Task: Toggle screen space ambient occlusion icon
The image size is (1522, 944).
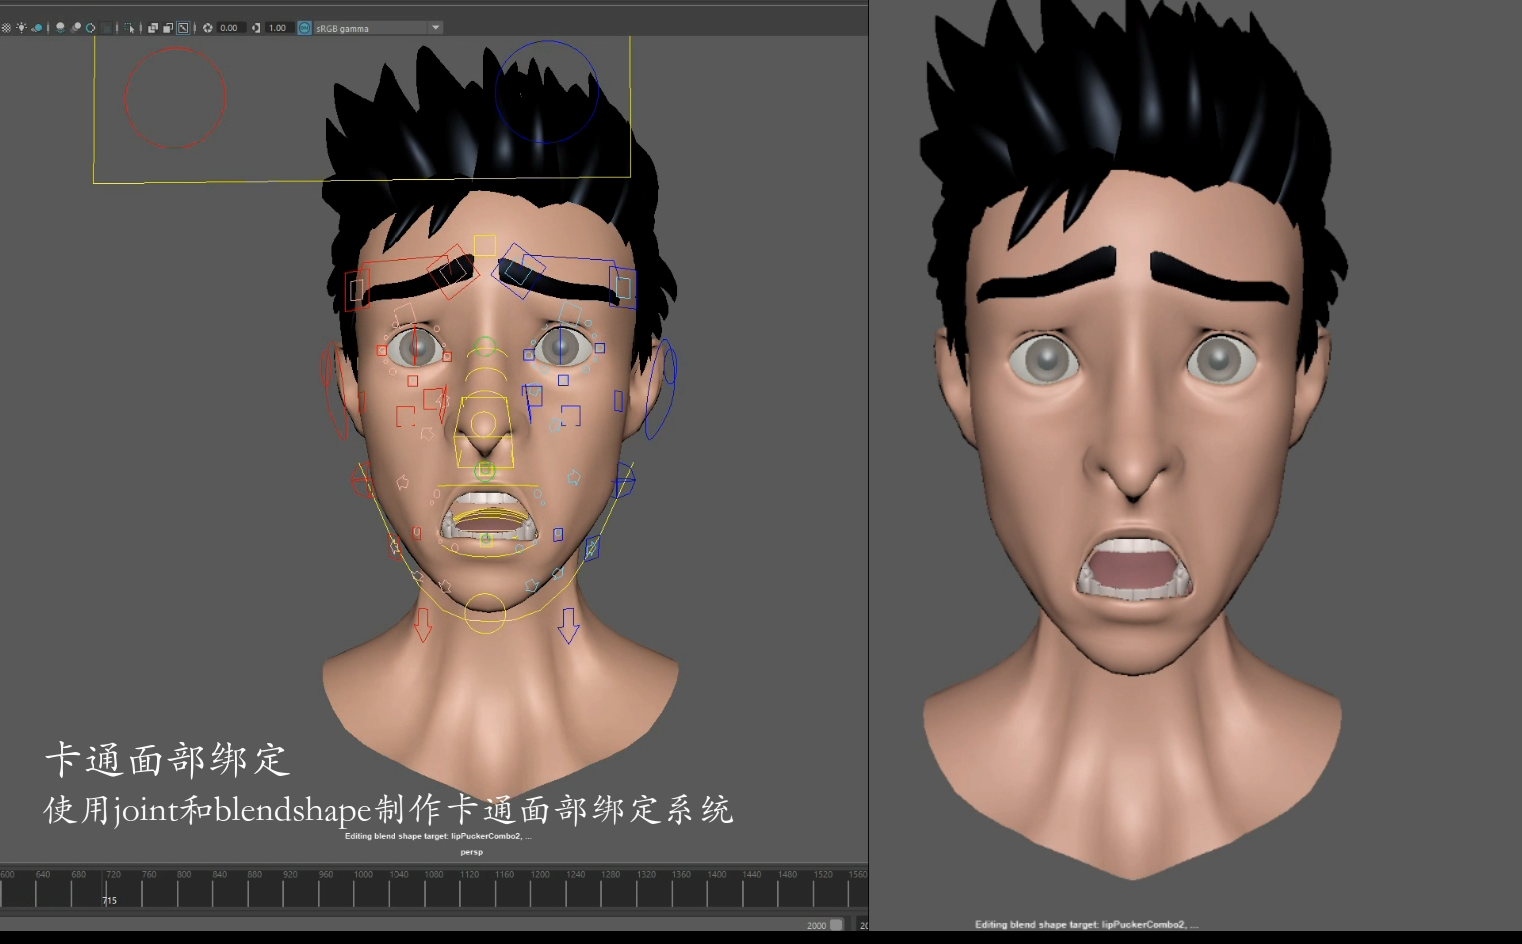Action: [60, 28]
